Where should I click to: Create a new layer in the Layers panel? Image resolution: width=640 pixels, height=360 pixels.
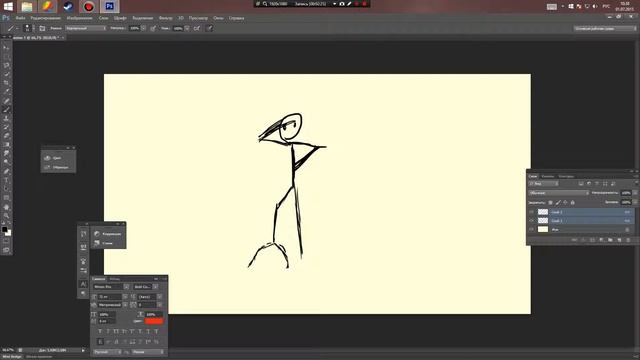coord(619,240)
